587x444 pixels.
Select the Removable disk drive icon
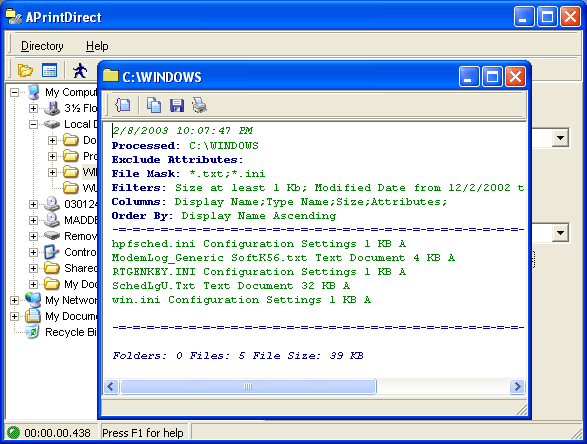coord(52,236)
